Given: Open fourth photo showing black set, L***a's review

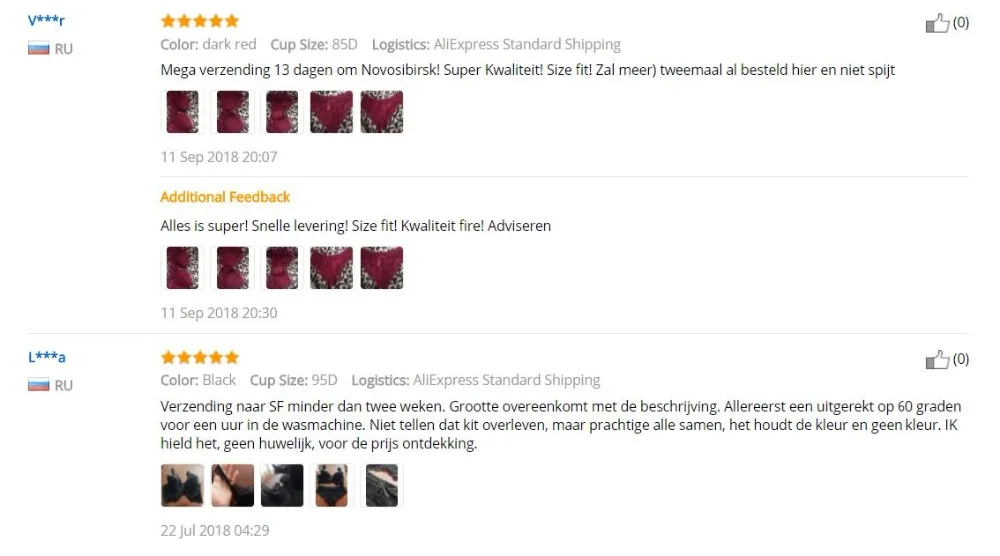Looking at the screenshot, I should coord(332,486).
